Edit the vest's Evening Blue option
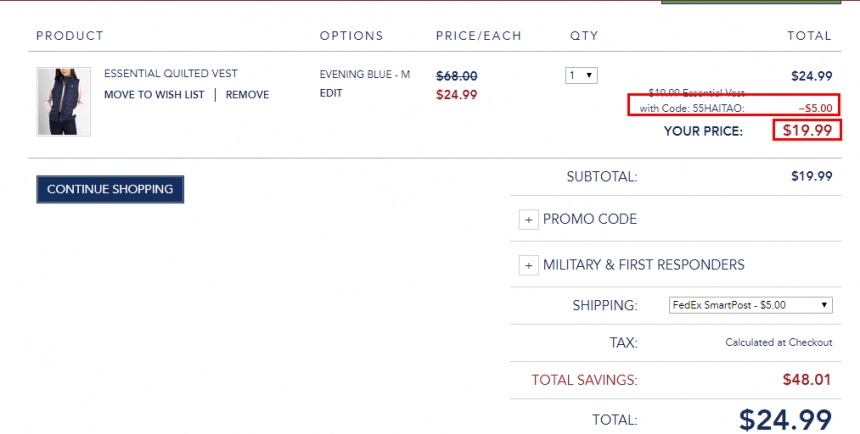 (331, 93)
